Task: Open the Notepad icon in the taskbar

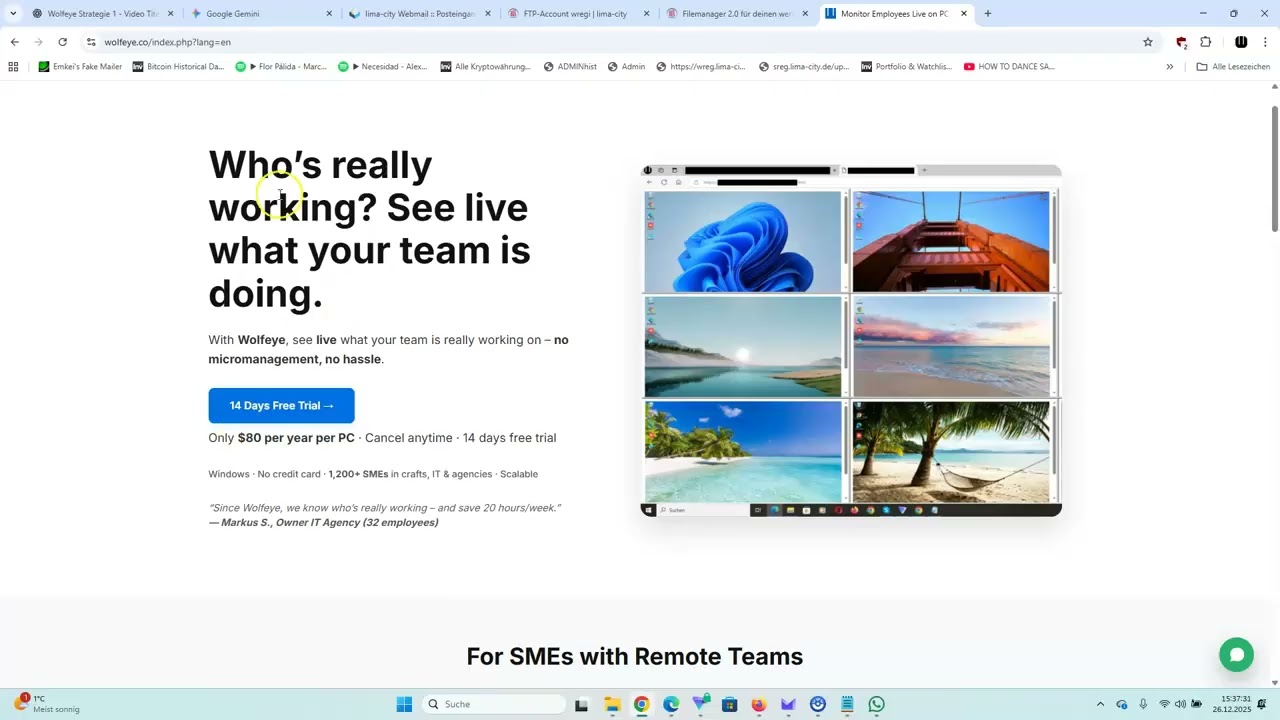Action: [x=847, y=704]
